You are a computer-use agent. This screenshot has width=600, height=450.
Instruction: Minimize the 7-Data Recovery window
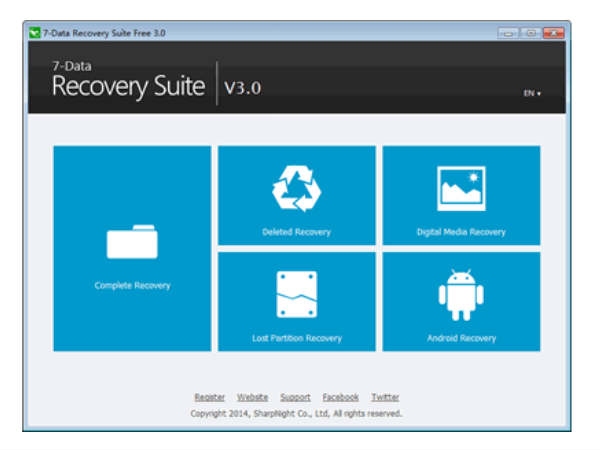(x=508, y=33)
